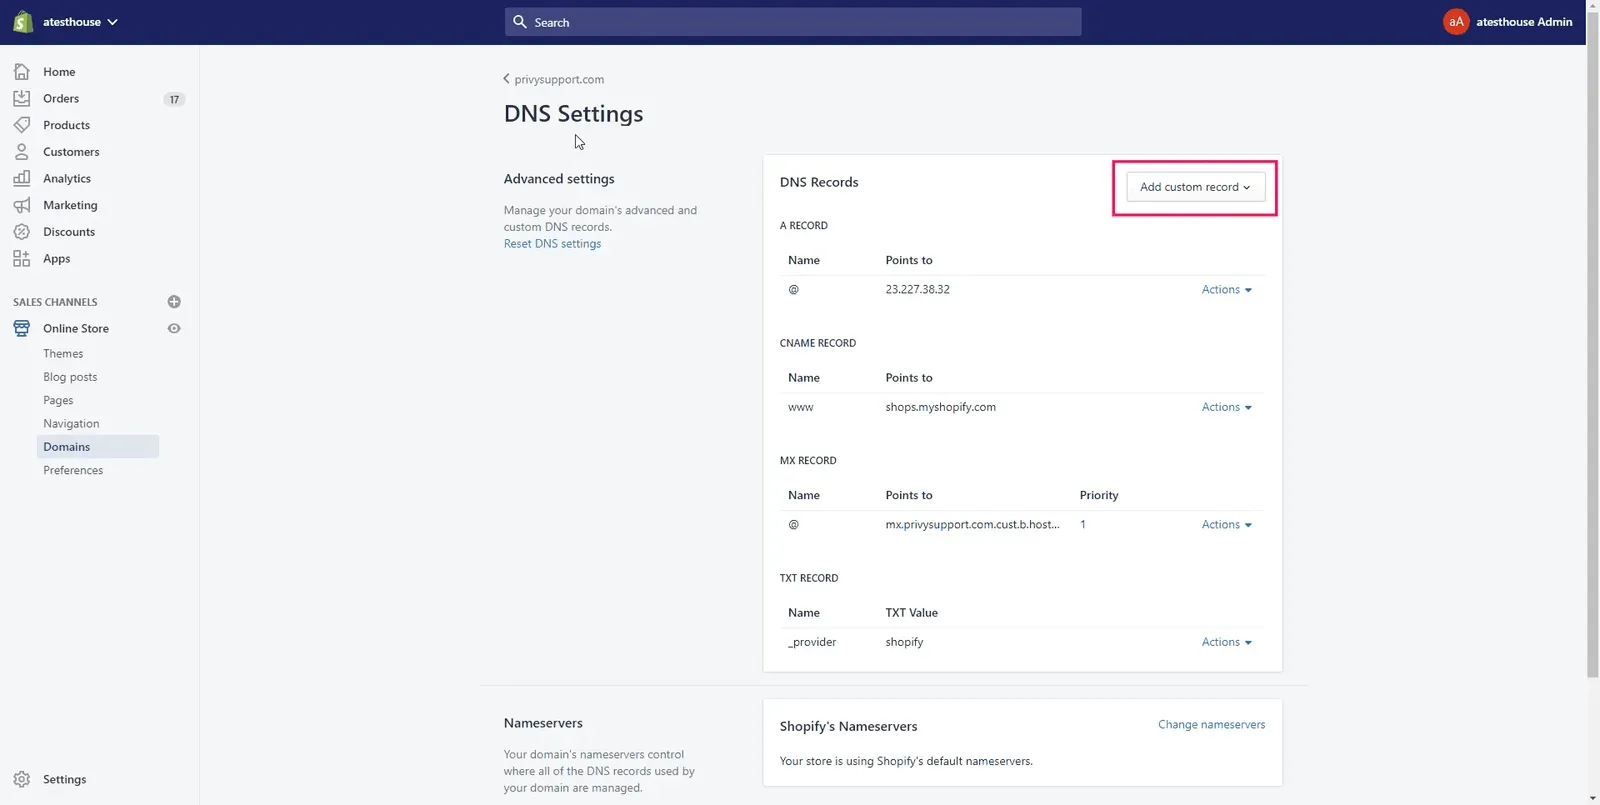Click the Customers person icon

[22, 152]
